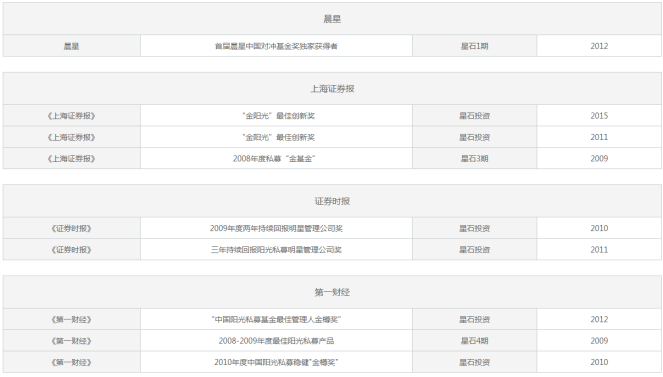This screenshot has width=663, height=377.
Task: Select 星石投资 in the 2015 row
Action: (474, 115)
